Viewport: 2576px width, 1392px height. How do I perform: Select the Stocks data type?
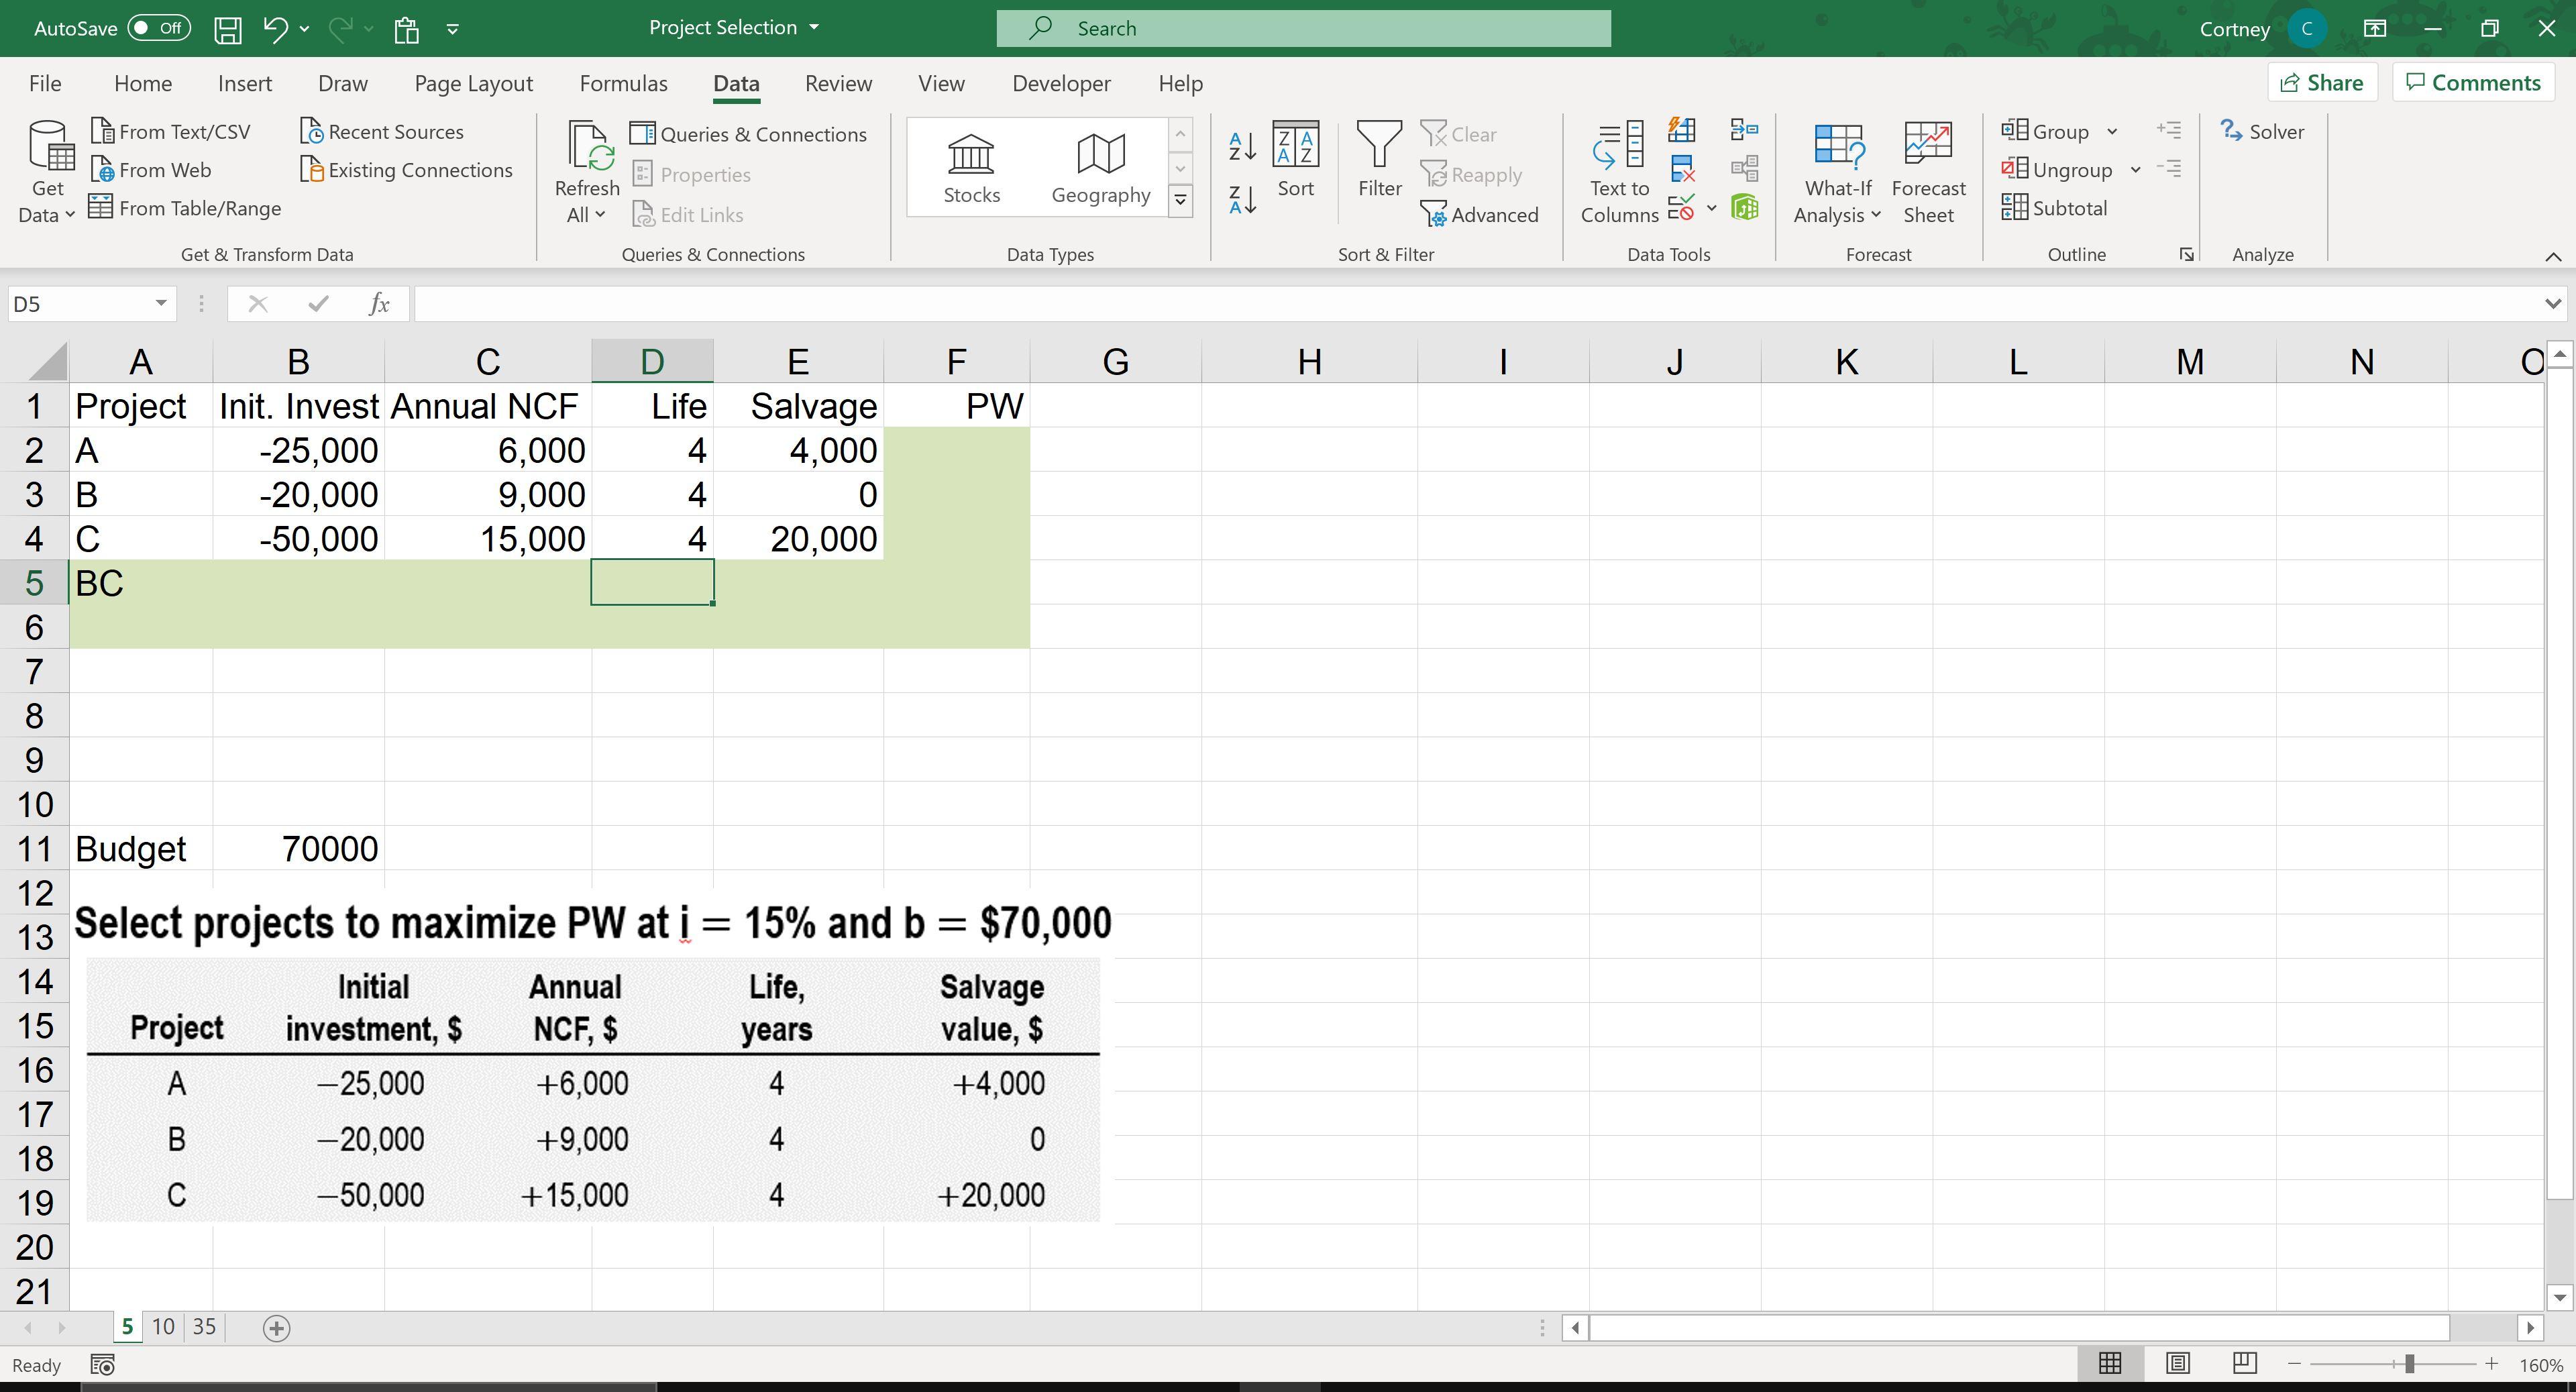coord(971,168)
